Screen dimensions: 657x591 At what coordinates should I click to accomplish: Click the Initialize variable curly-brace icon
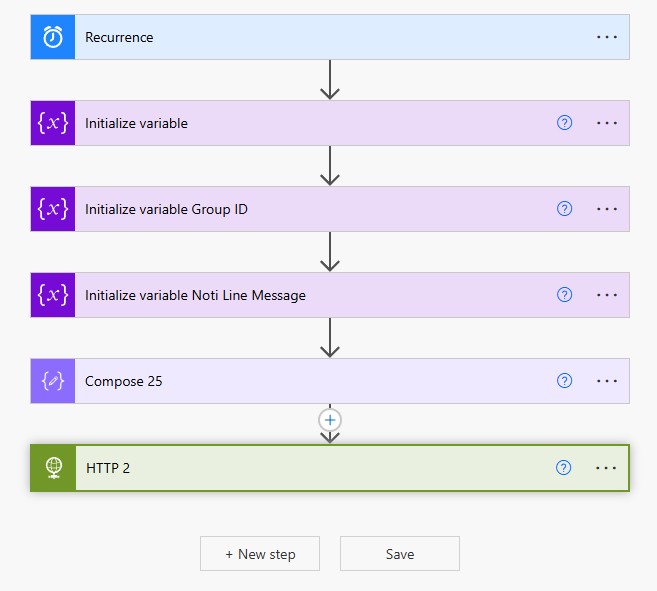[53, 123]
